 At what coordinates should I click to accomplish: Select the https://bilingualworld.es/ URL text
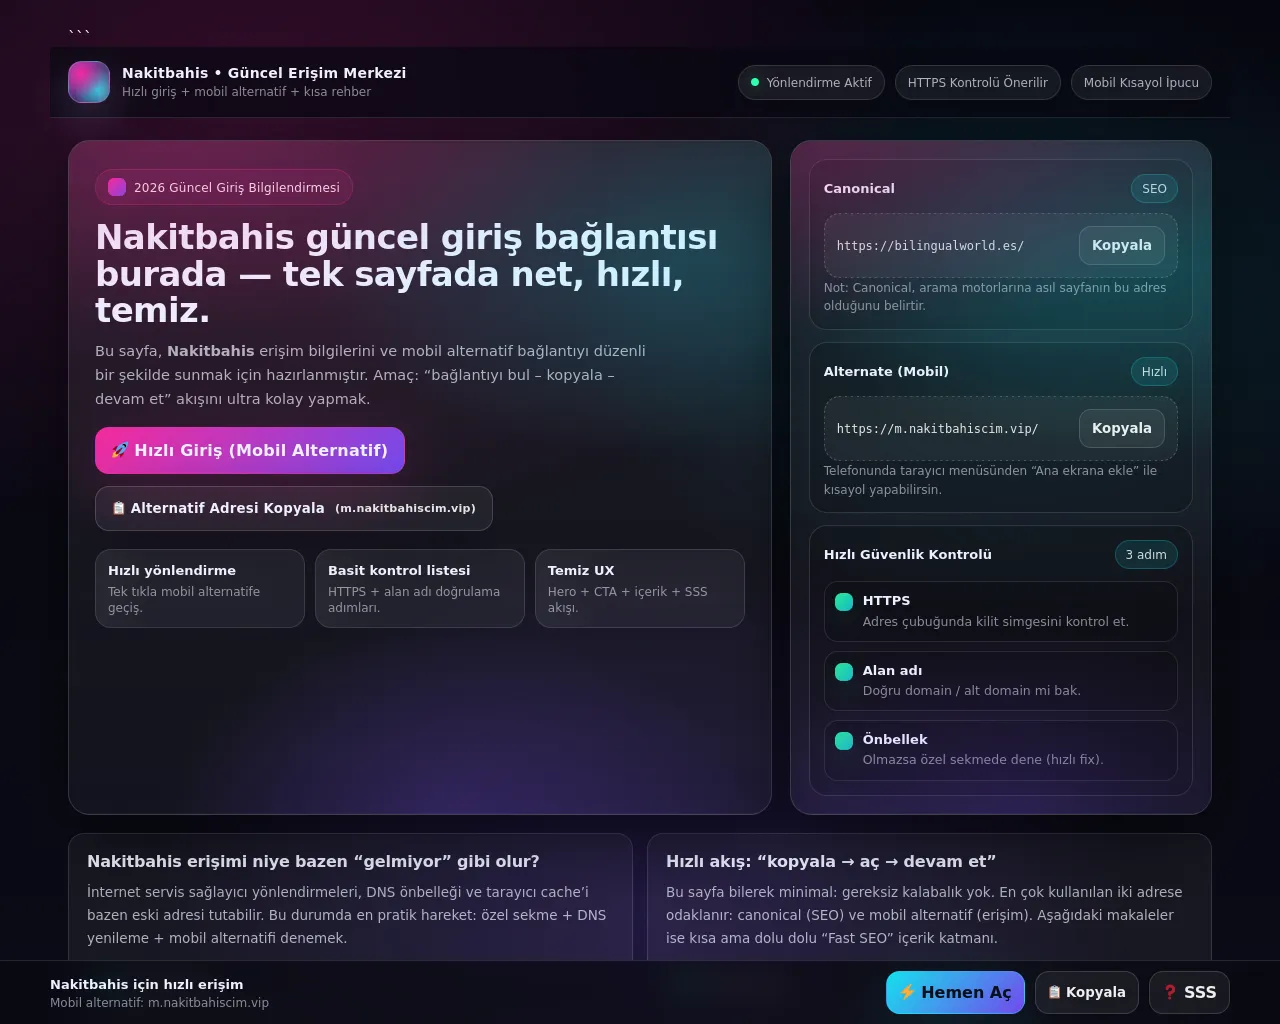point(930,245)
